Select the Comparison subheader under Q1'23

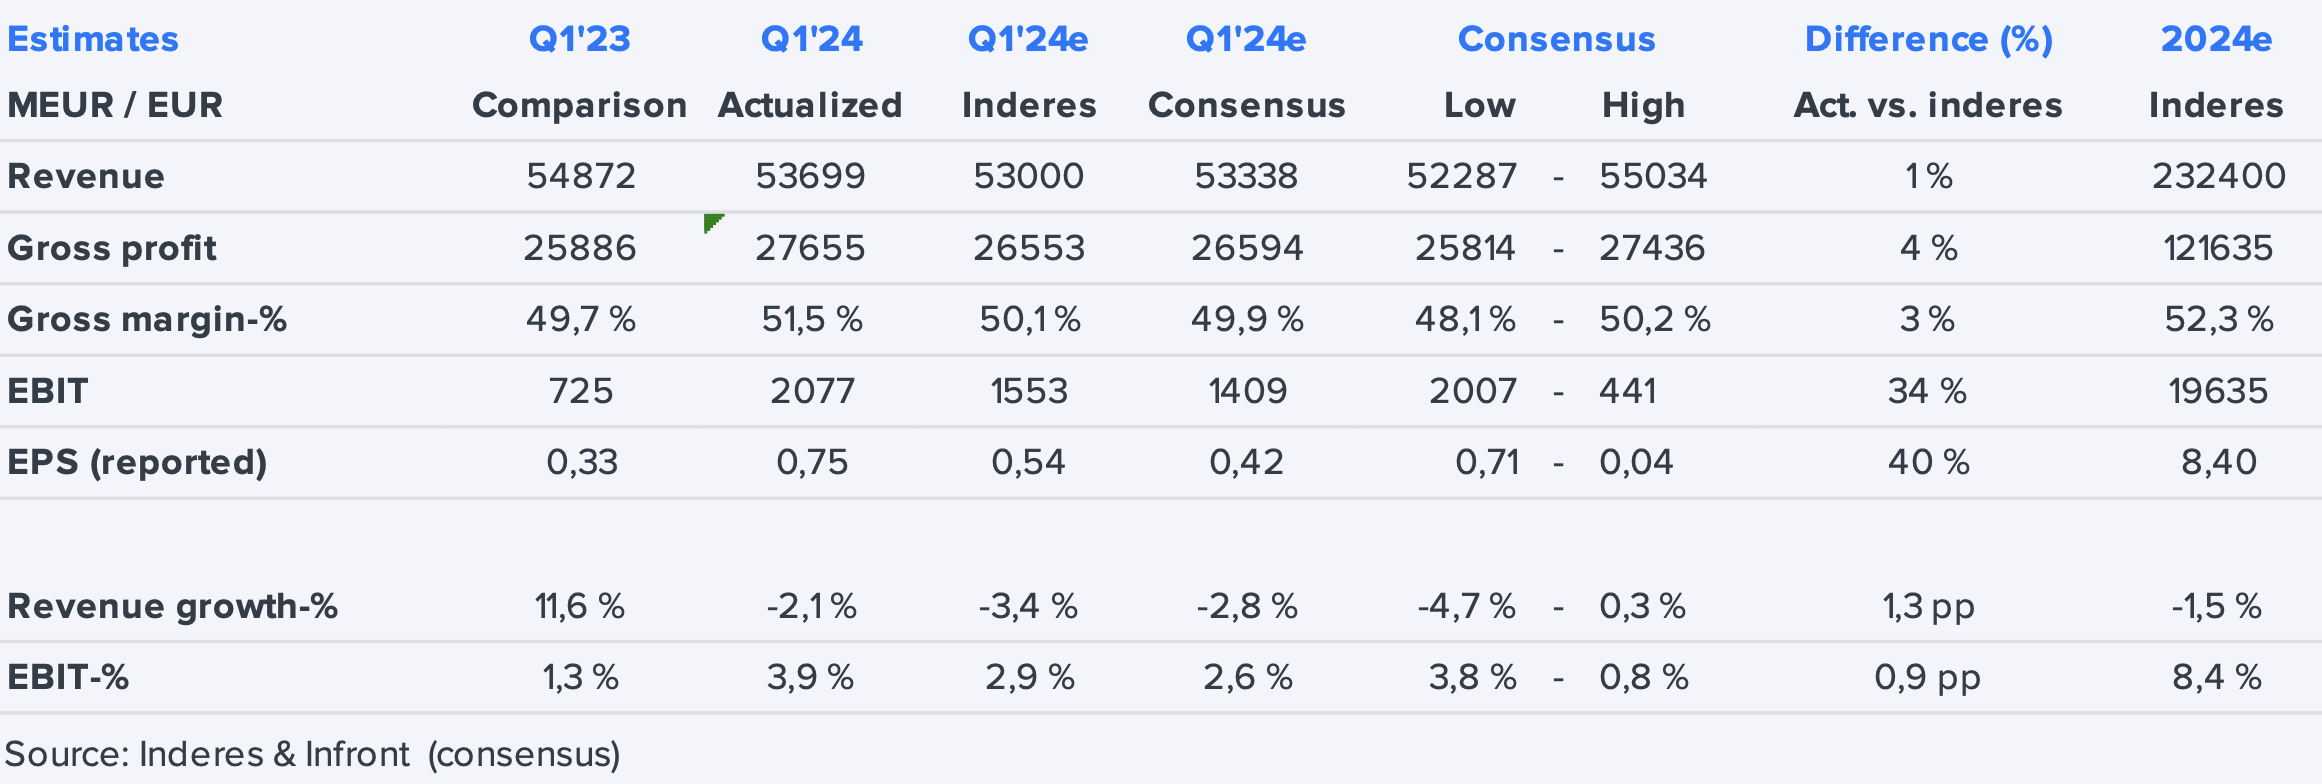click(579, 105)
